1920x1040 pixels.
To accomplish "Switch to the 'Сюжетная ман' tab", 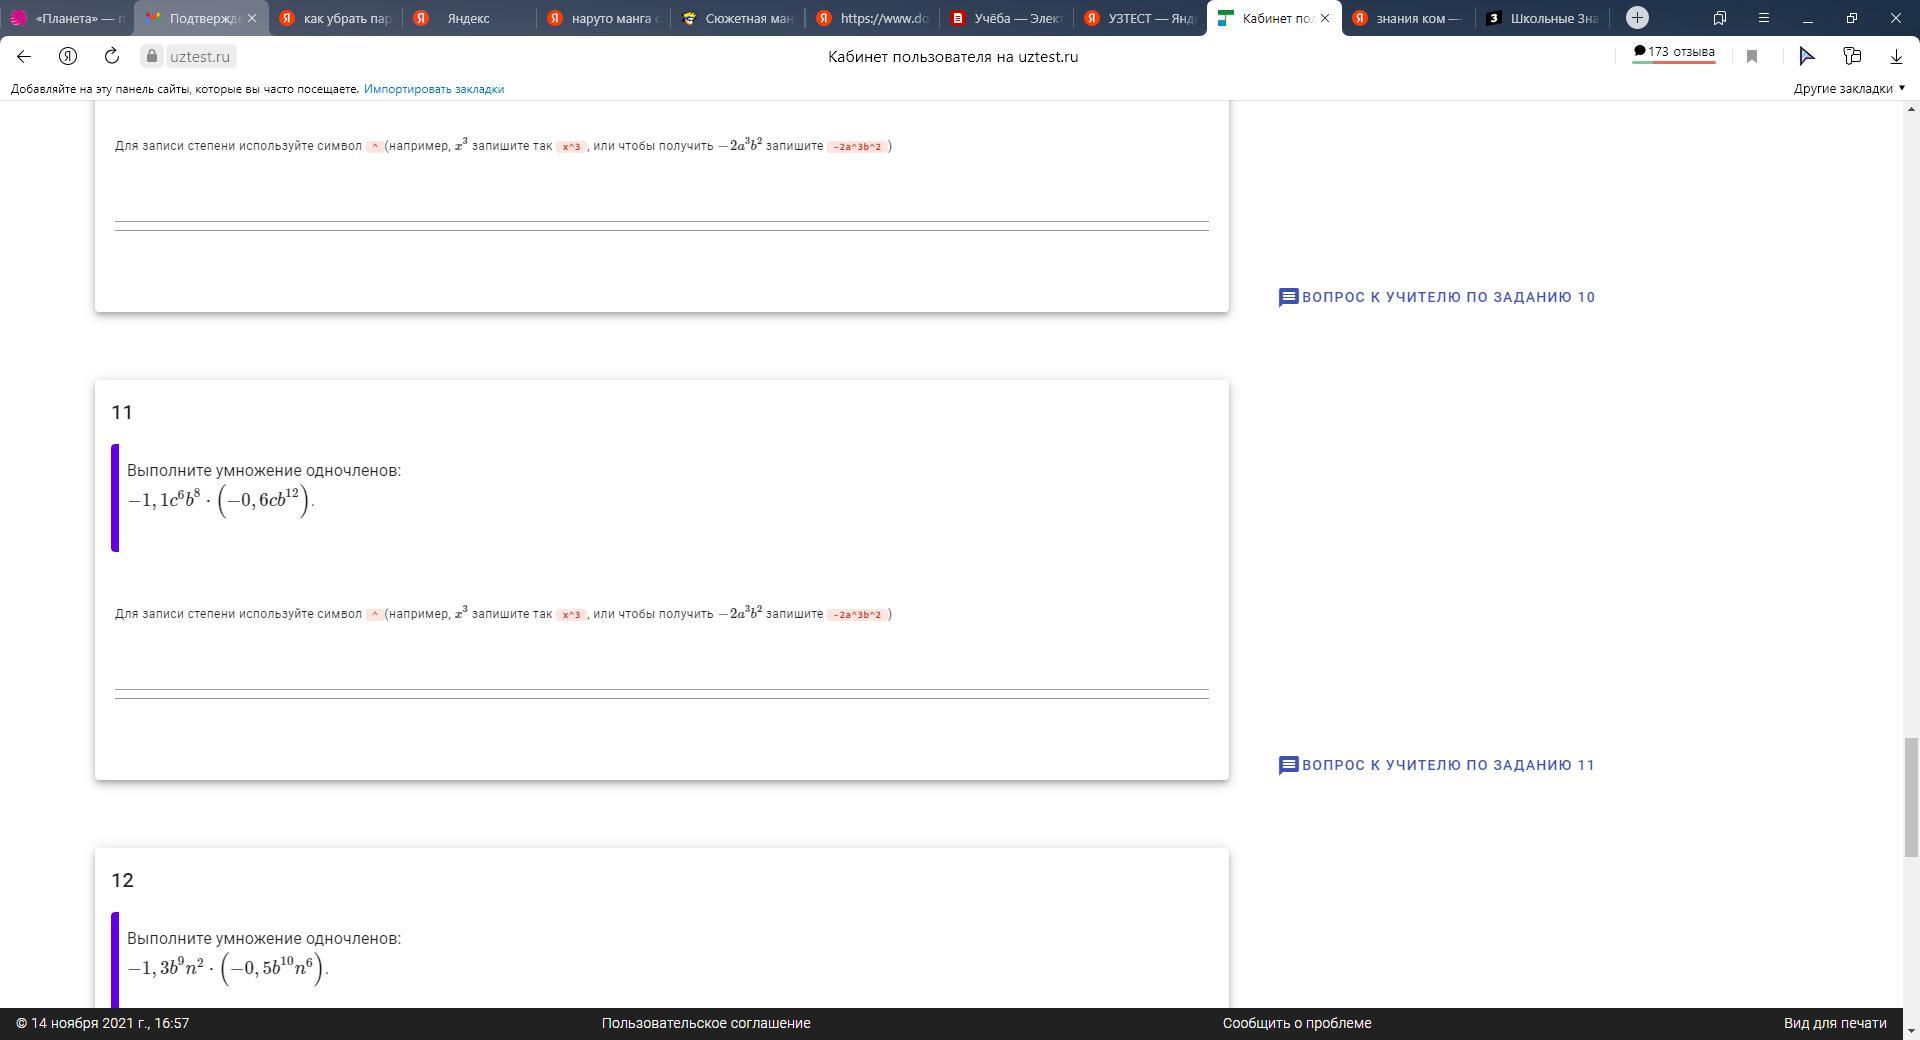I will pos(737,18).
